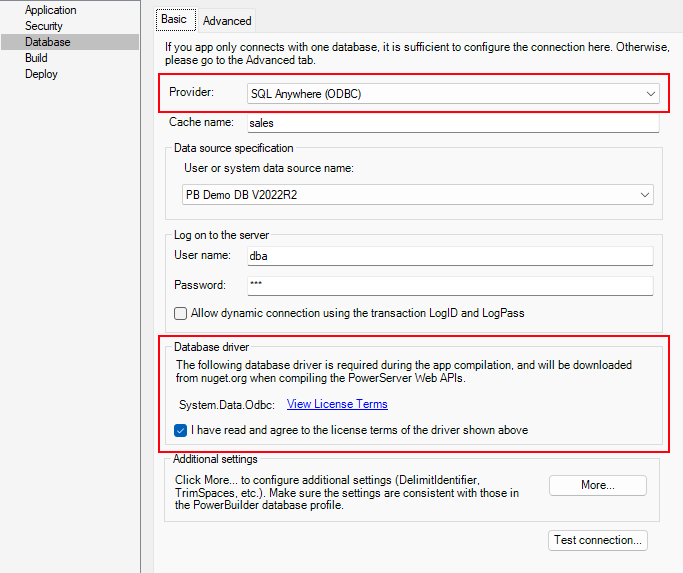The width and height of the screenshot is (683, 573).
Task: Switch to the Advanced tab
Action: click(227, 20)
